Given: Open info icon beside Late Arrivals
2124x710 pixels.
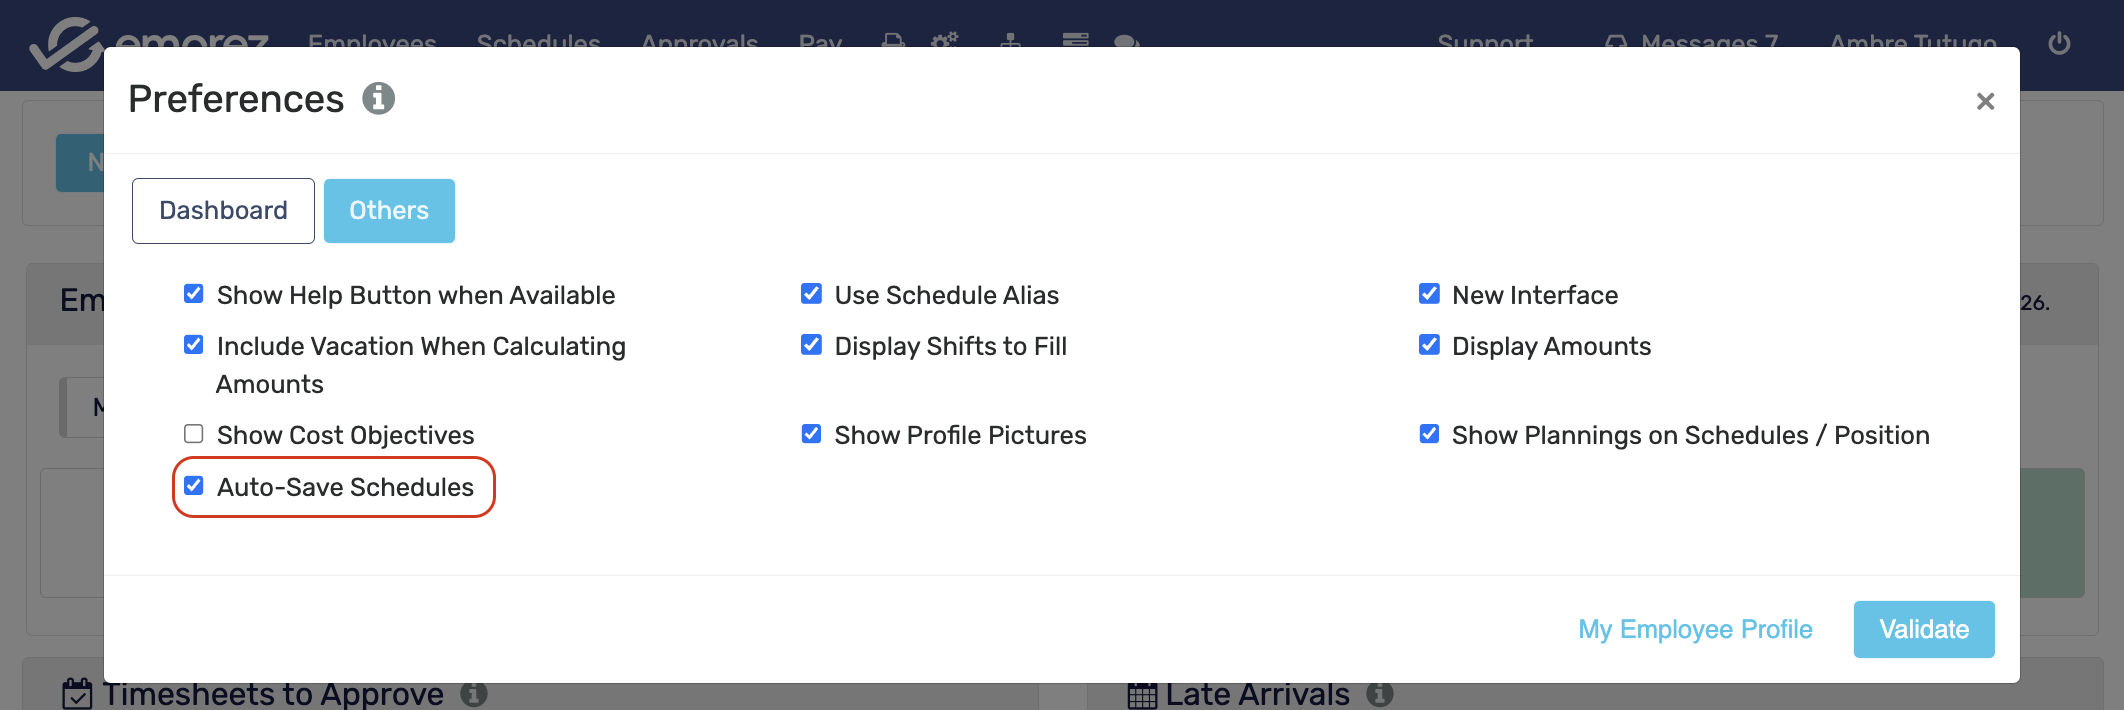Looking at the screenshot, I should 1380,693.
